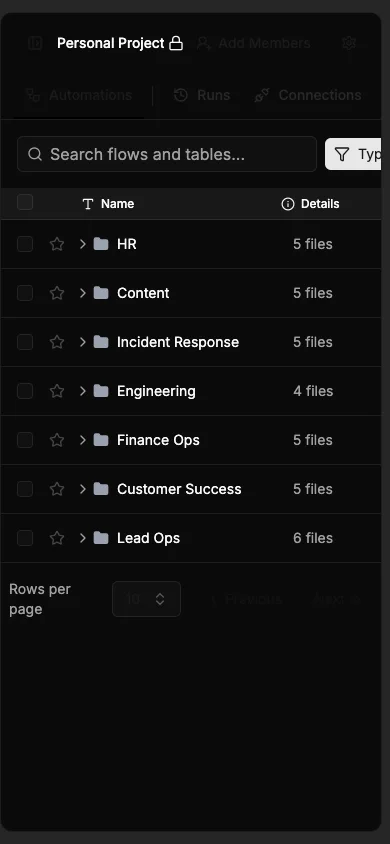
Task: Expand the Customer Success folder chevron
Action: pos(82,489)
